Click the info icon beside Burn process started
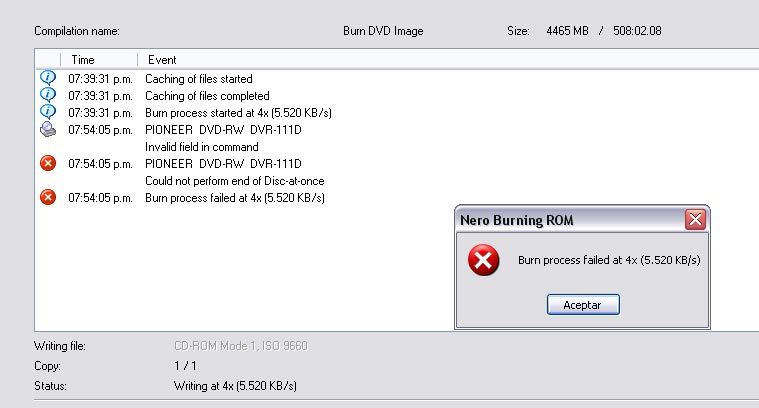The width and height of the screenshot is (759, 408). [x=47, y=111]
